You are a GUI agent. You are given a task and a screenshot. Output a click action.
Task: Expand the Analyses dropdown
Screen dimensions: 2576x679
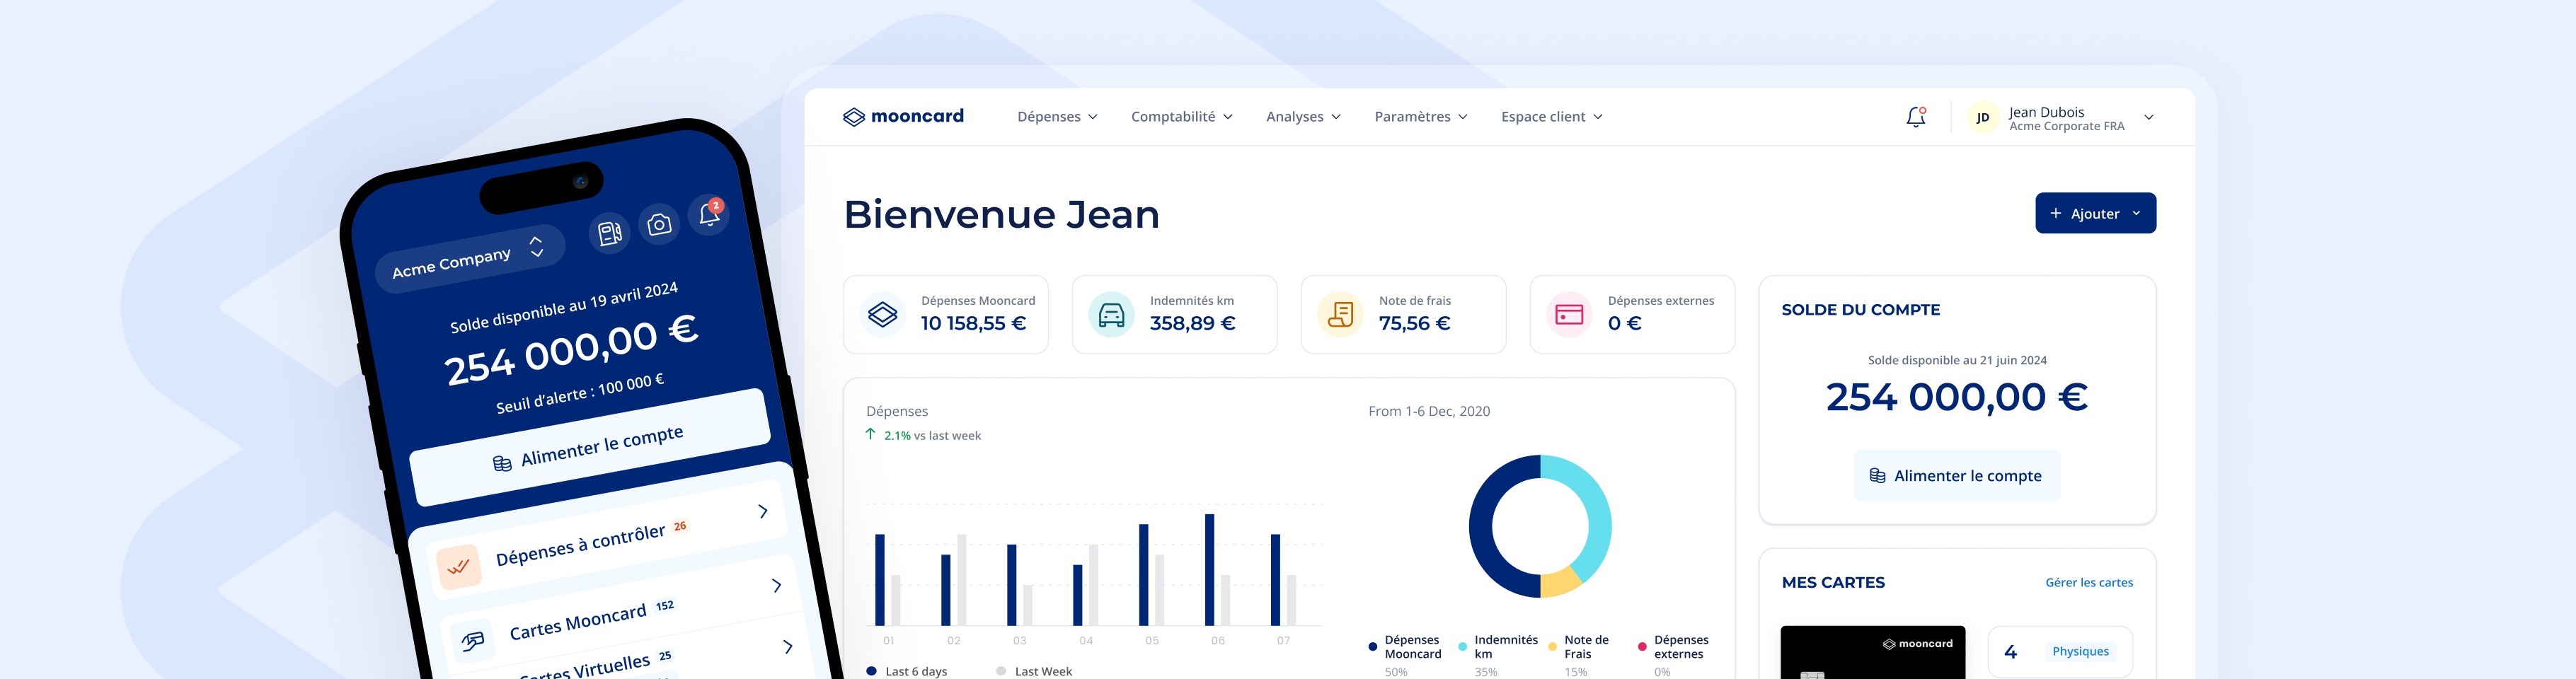[1303, 117]
